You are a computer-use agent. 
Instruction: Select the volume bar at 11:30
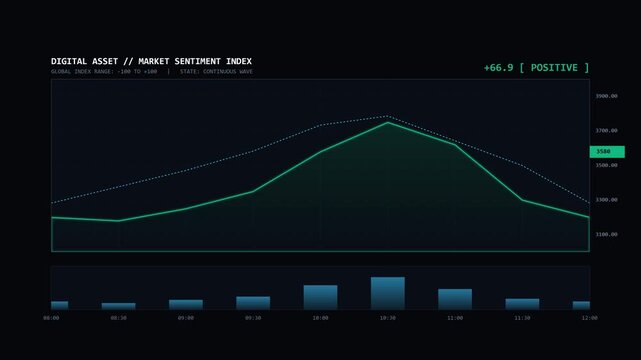pyautogui.click(x=522, y=304)
